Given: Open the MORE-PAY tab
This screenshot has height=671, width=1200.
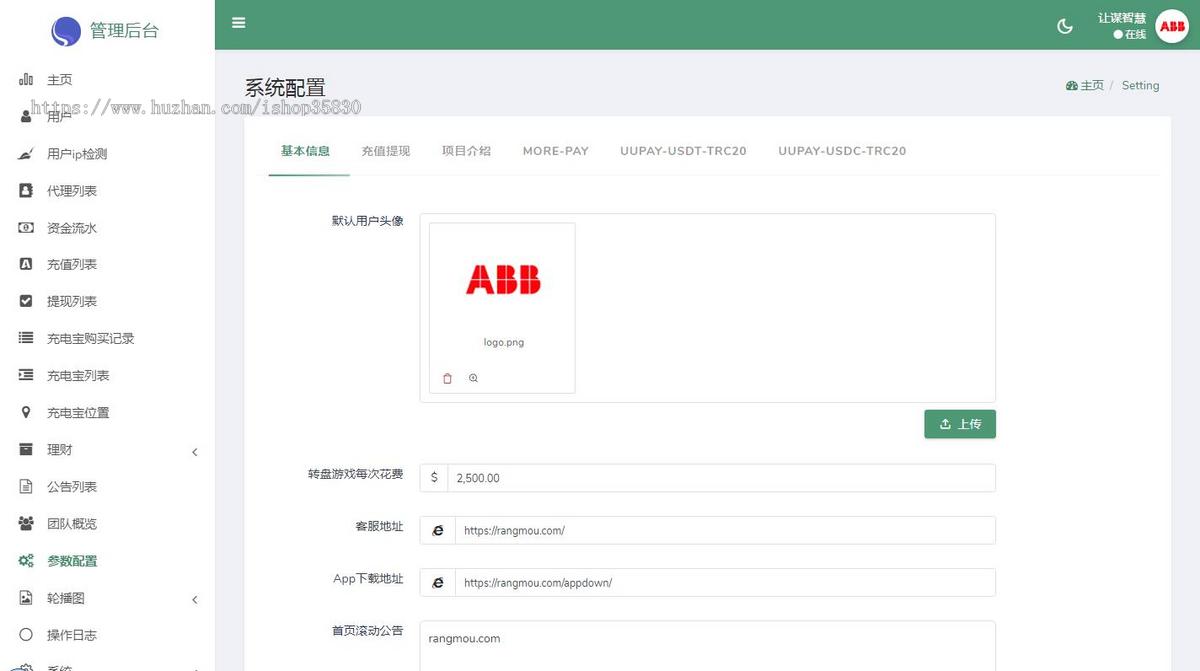Looking at the screenshot, I should point(556,151).
